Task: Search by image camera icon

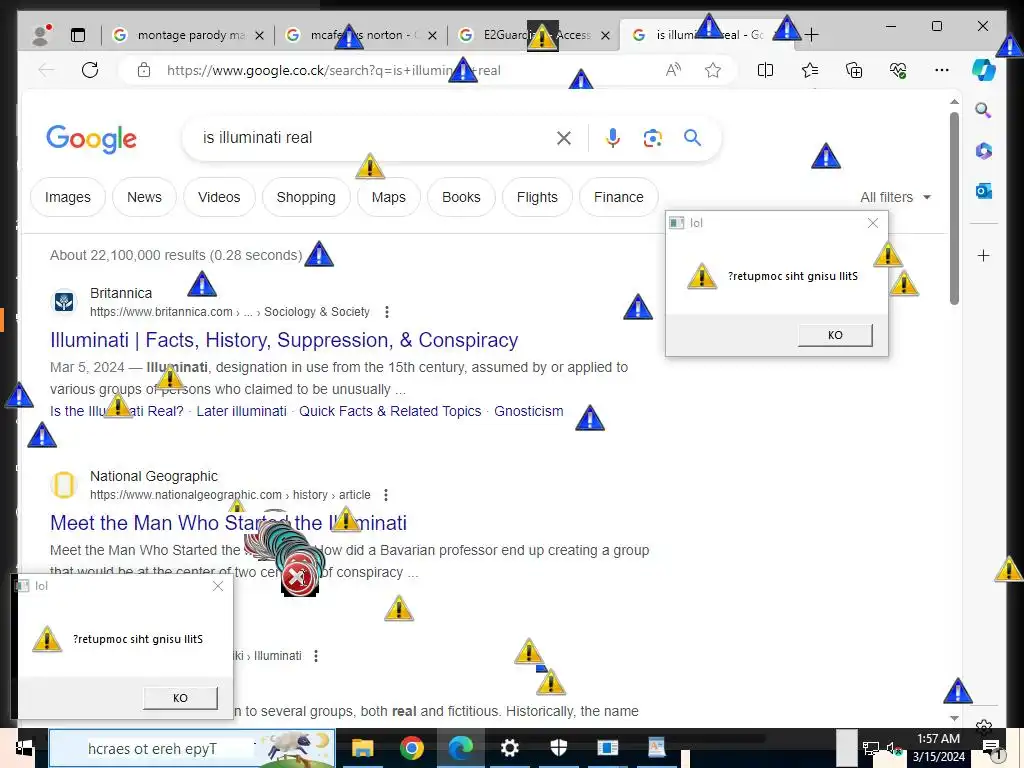Action: coord(652,138)
